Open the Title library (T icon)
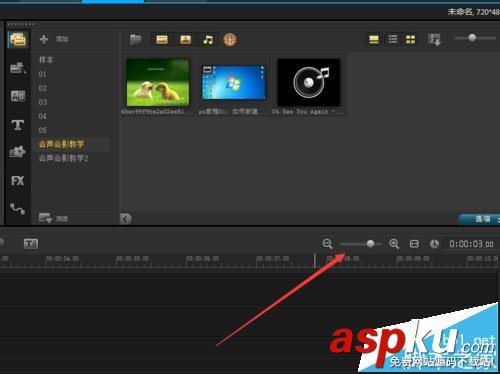The image size is (500, 374). pyautogui.click(x=18, y=125)
